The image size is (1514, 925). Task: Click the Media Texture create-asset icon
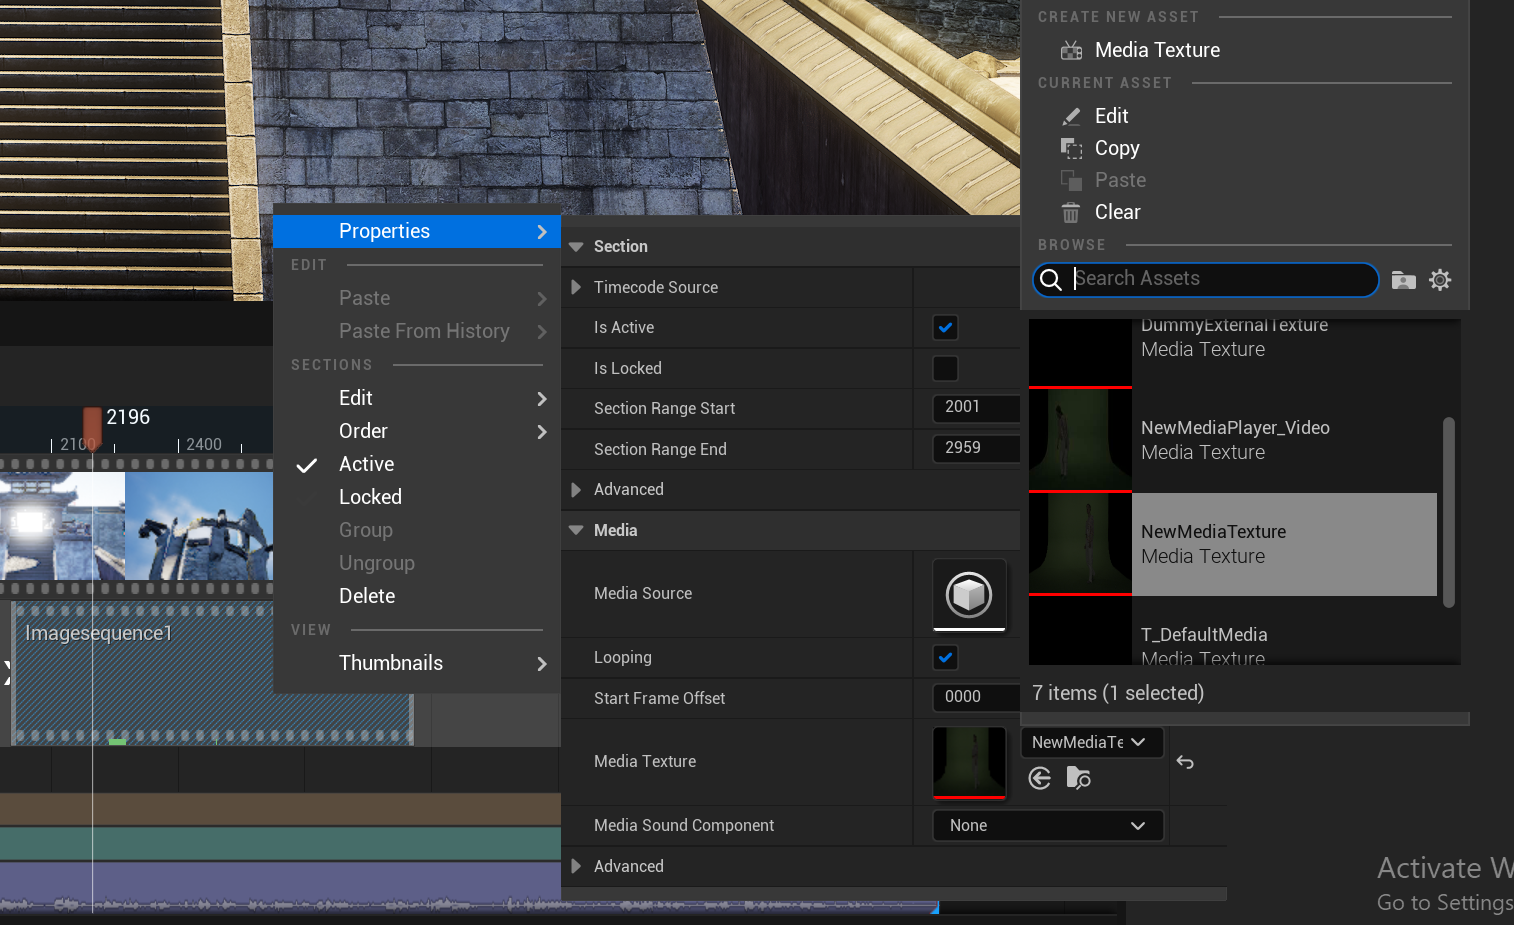(1071, 50)
